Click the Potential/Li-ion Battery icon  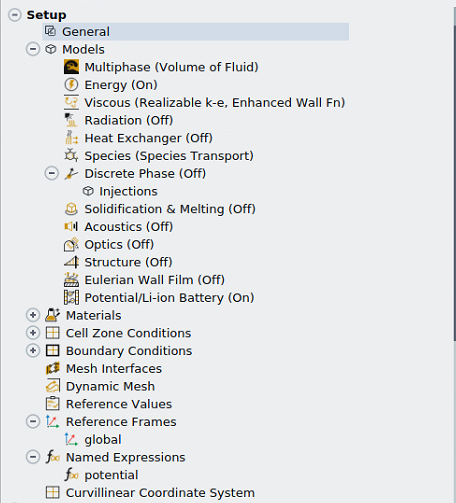click(71, 297)
